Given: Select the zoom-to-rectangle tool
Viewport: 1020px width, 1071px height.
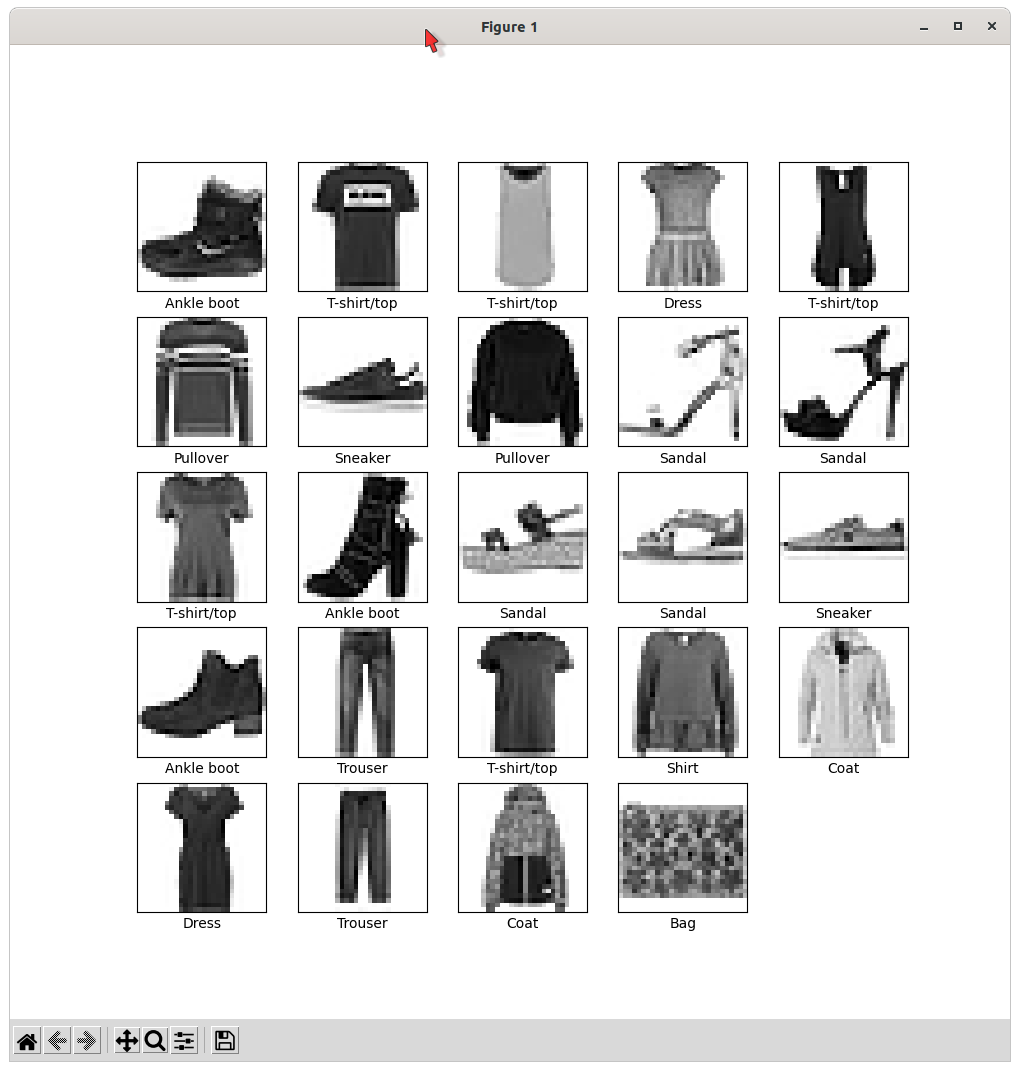Looking at the screenshot, I should (154, 1040).
